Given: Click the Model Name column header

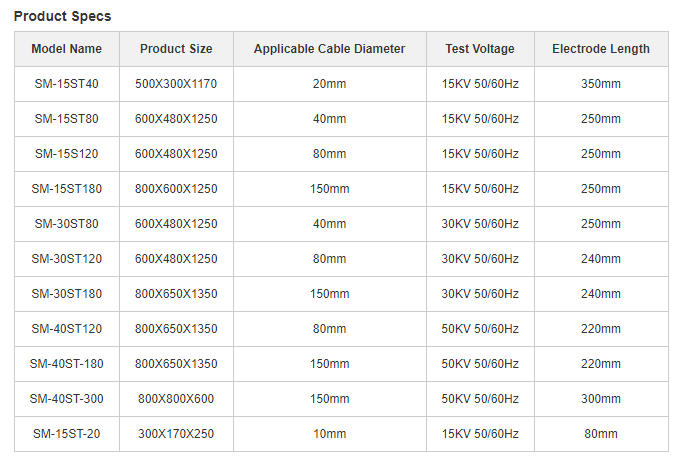Looking at the screenshot, I should point(67,49).
